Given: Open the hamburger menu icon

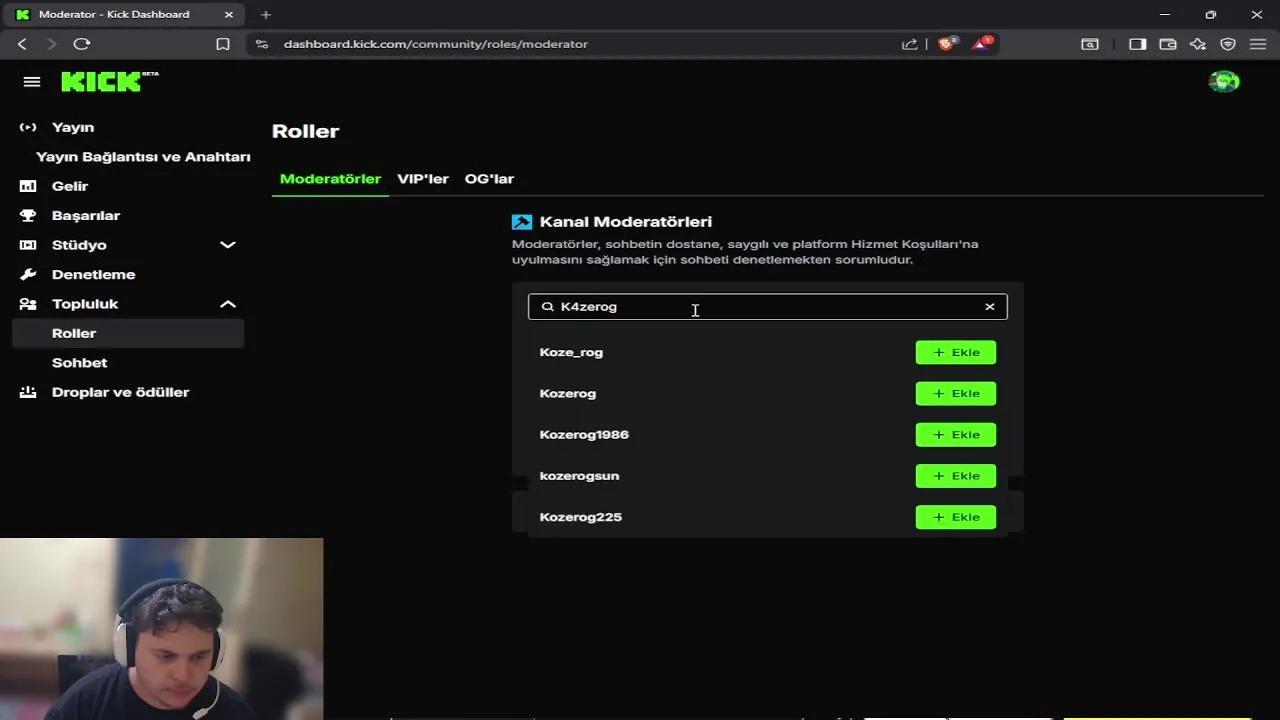Looking at the screenshot, I should (32, 82).
